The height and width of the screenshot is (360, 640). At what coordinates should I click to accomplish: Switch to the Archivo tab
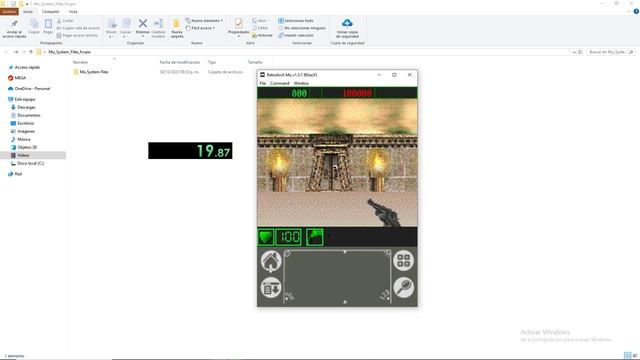(x=9, y=12)
